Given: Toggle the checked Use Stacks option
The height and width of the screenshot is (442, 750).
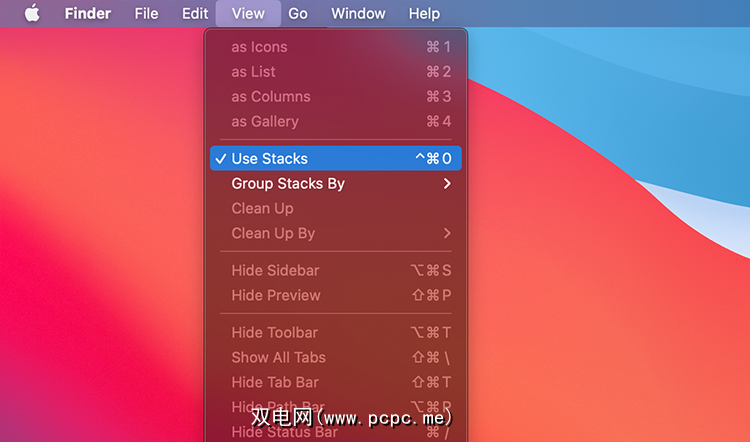Looking at the screenshot, I should point(336,158).
